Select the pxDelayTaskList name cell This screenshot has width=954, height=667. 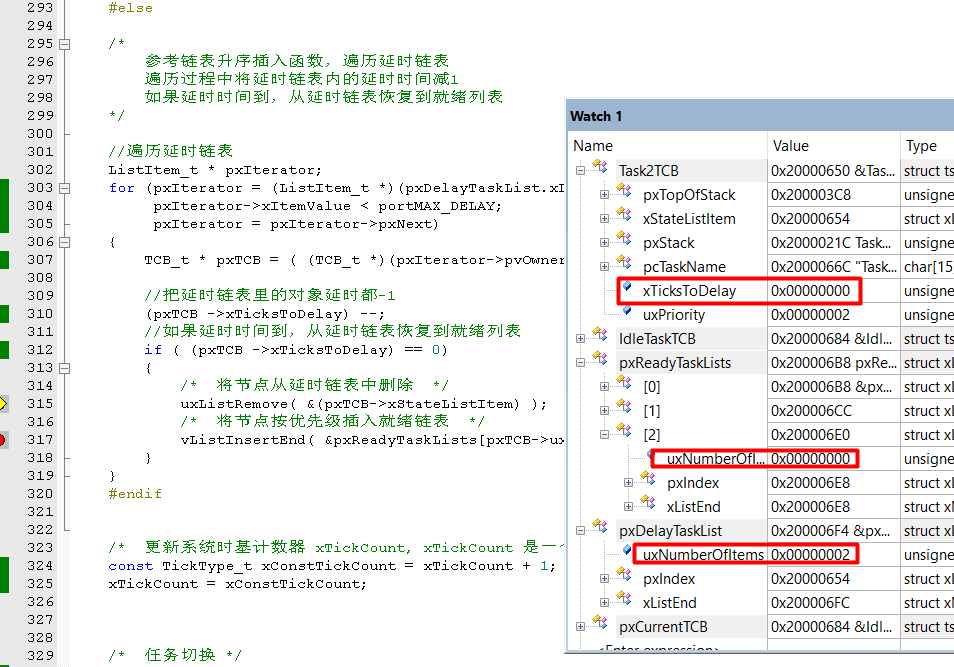670,531
